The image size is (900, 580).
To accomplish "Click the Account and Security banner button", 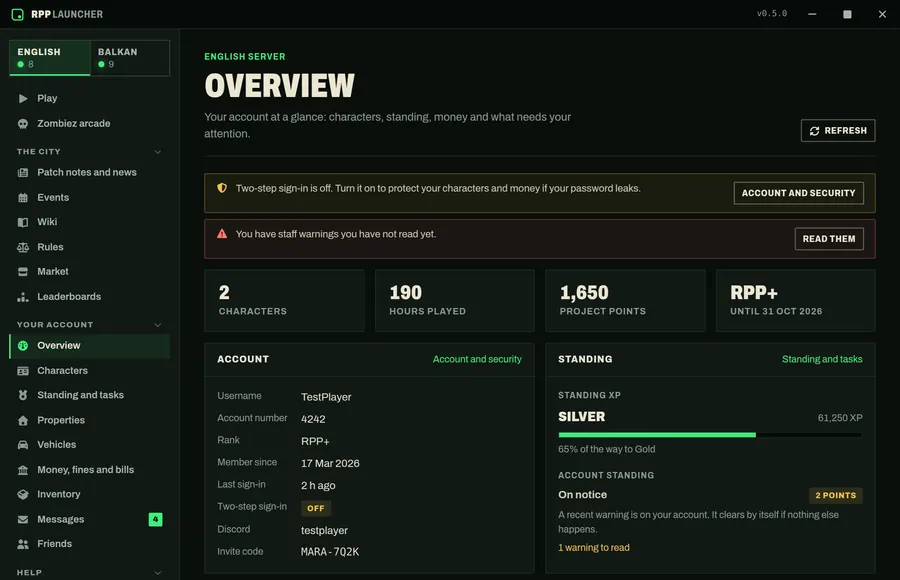I will tap(798, 194).
